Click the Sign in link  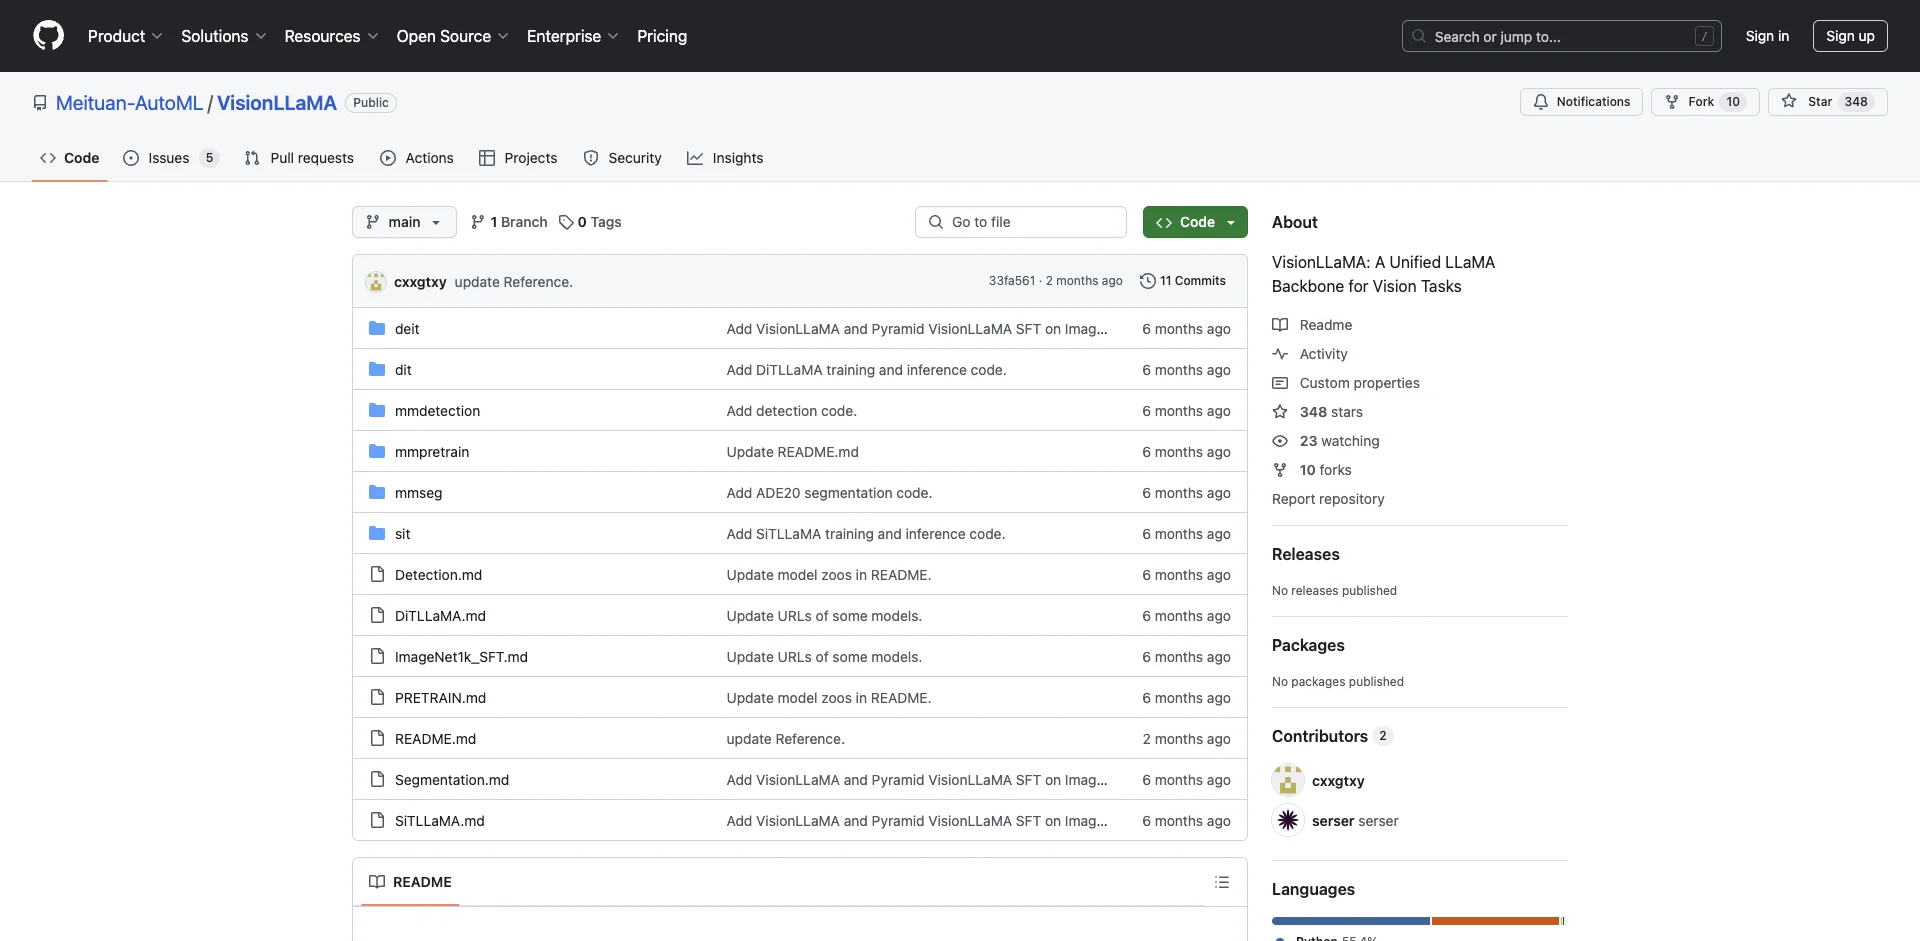1767,36
